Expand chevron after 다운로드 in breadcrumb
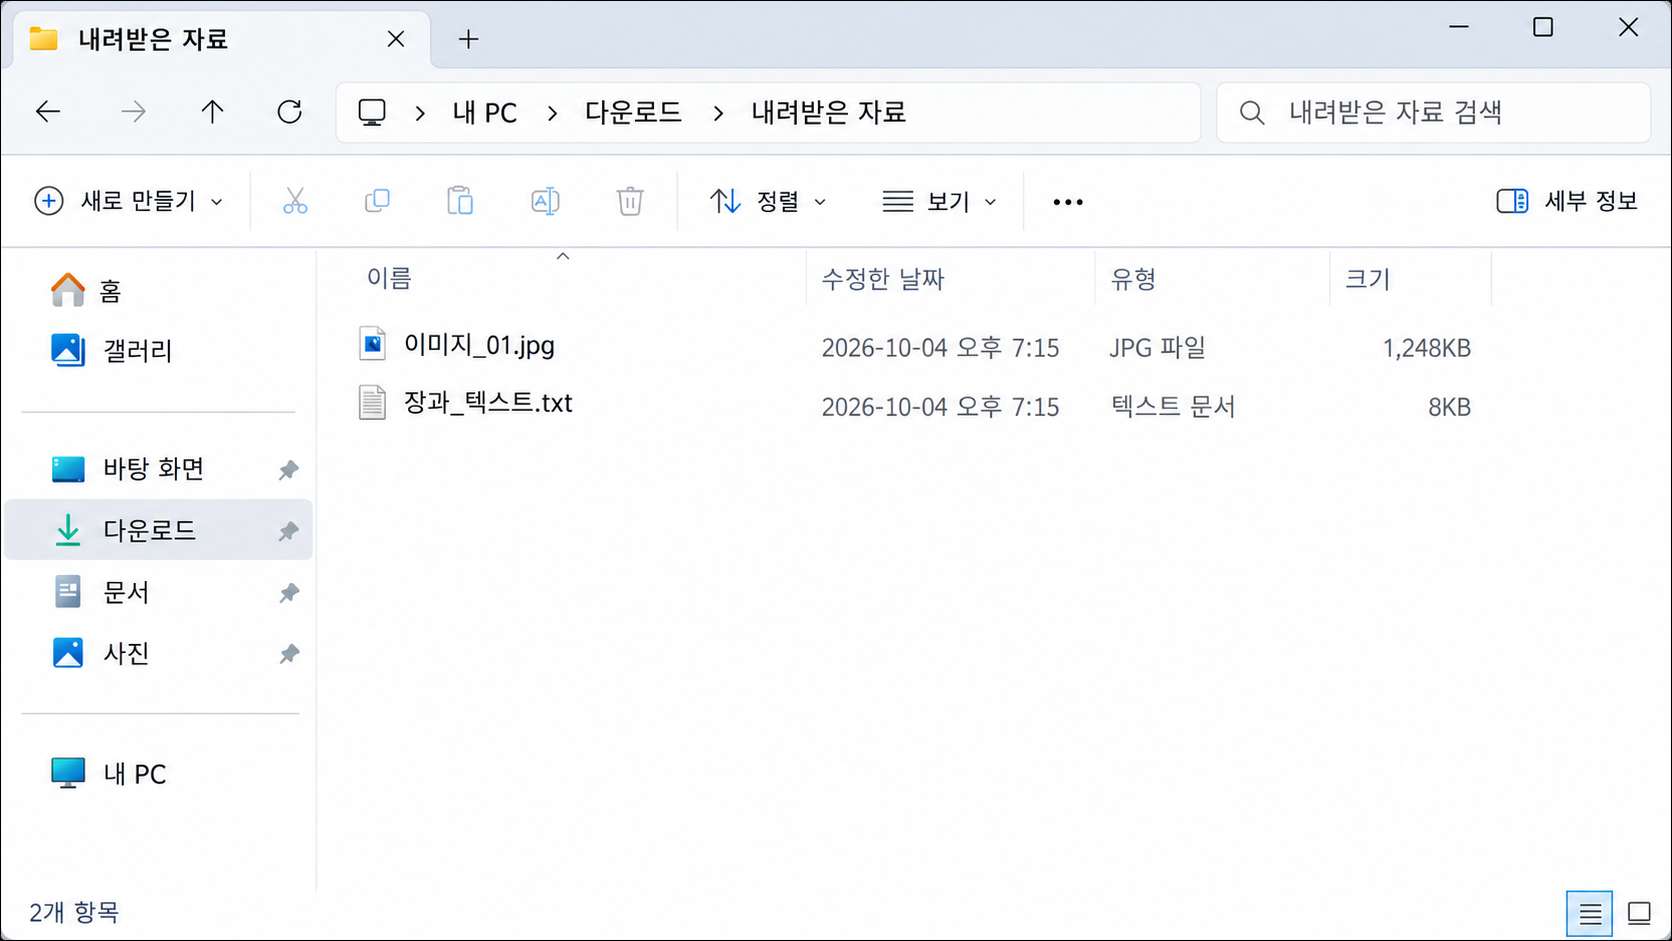This screenshot has height=941, width=1672. [718, 113]
